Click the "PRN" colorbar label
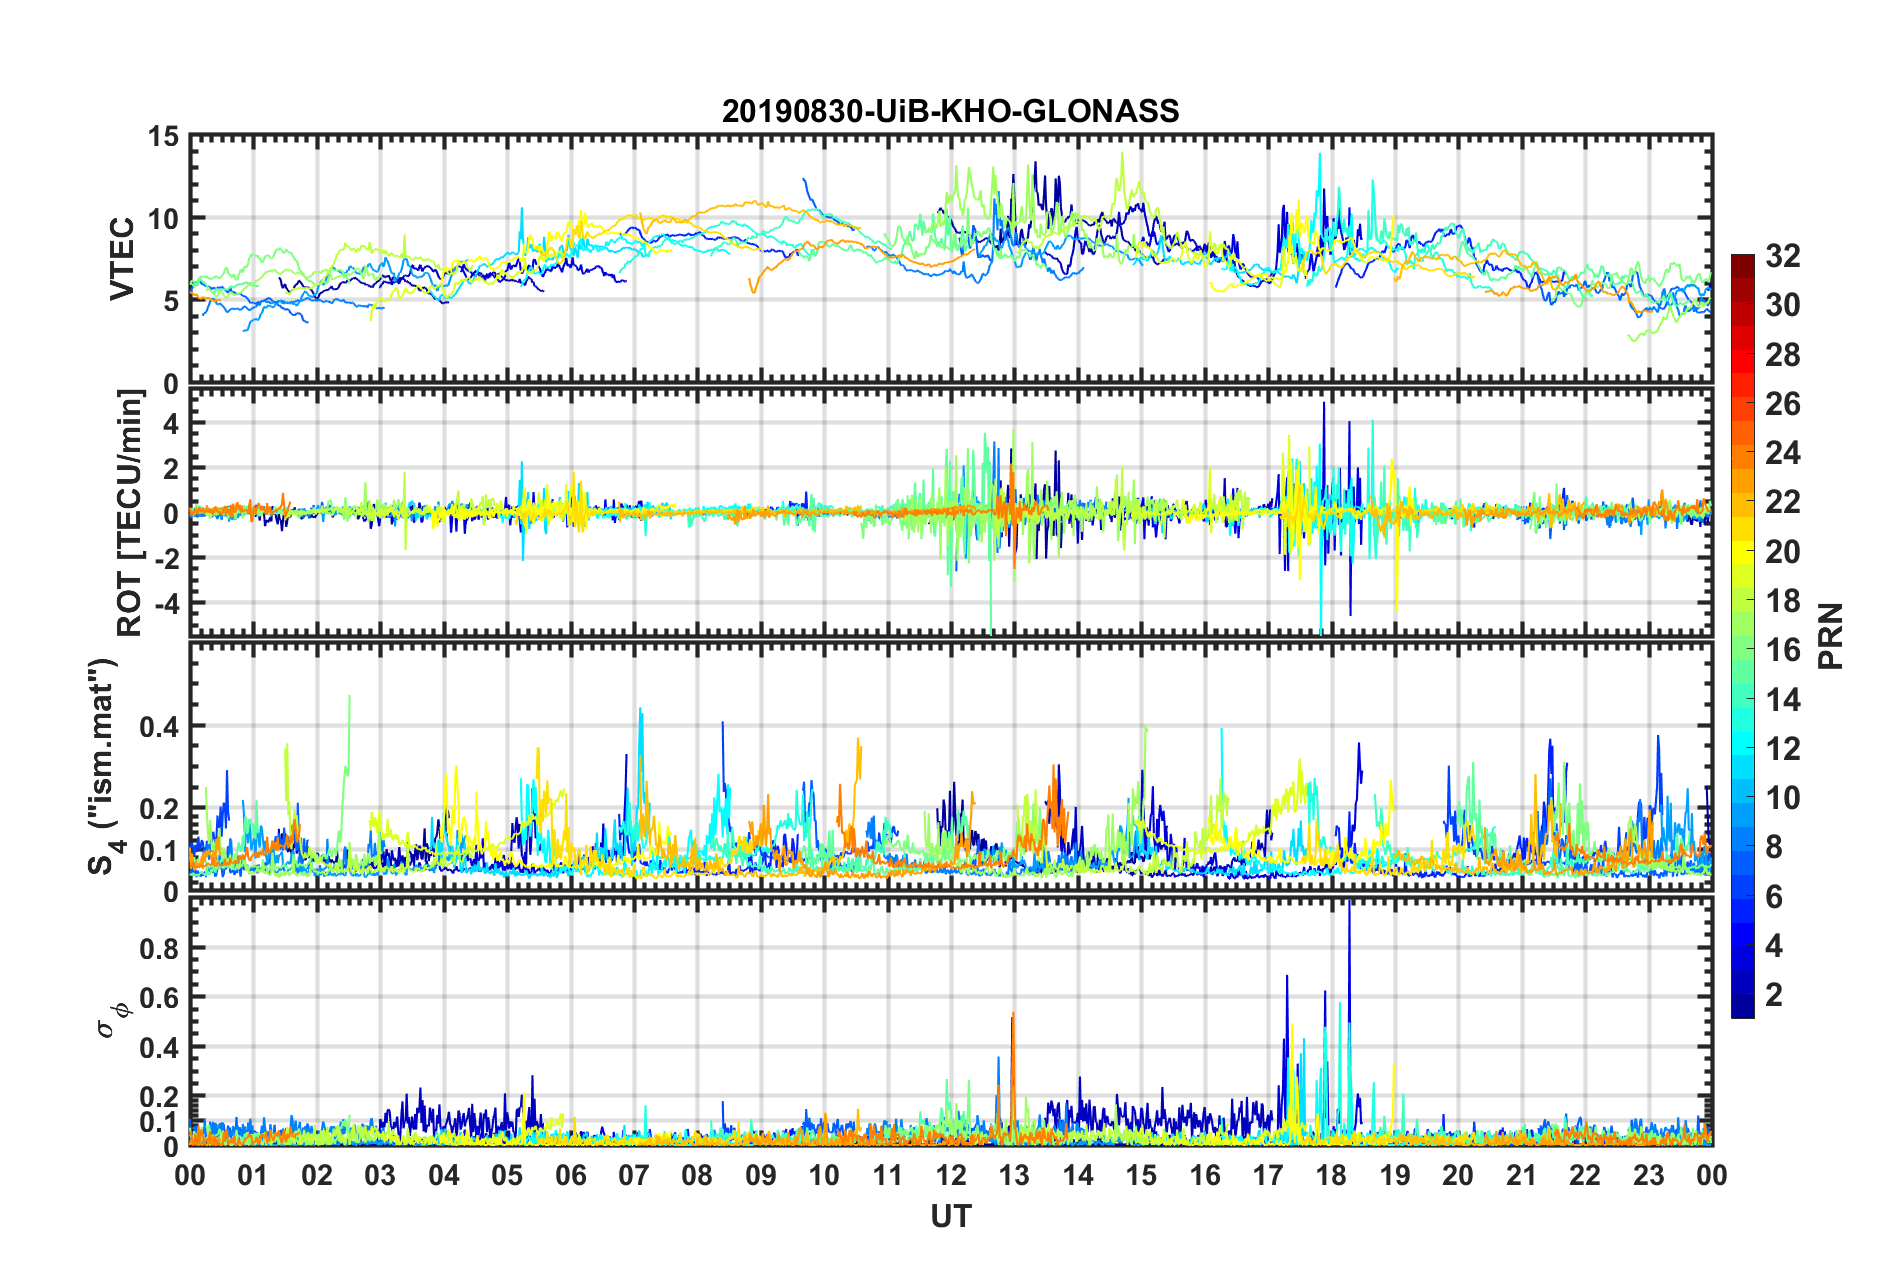The image size is (1902, 1272). (x=1831, y=636)
